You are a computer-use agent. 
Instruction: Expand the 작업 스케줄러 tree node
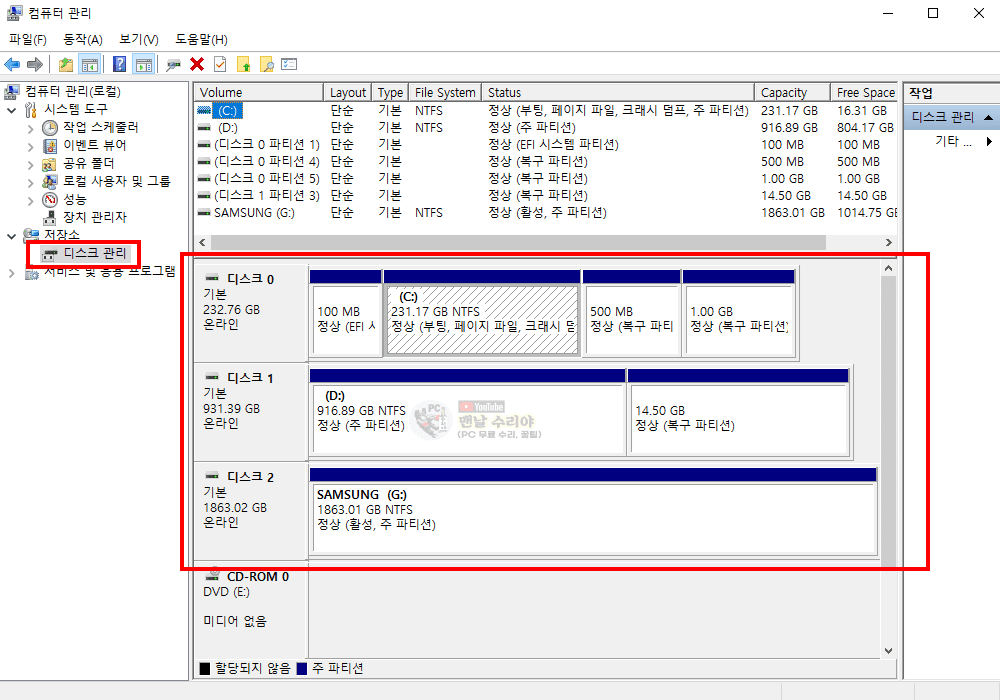(x=29, y=128)
